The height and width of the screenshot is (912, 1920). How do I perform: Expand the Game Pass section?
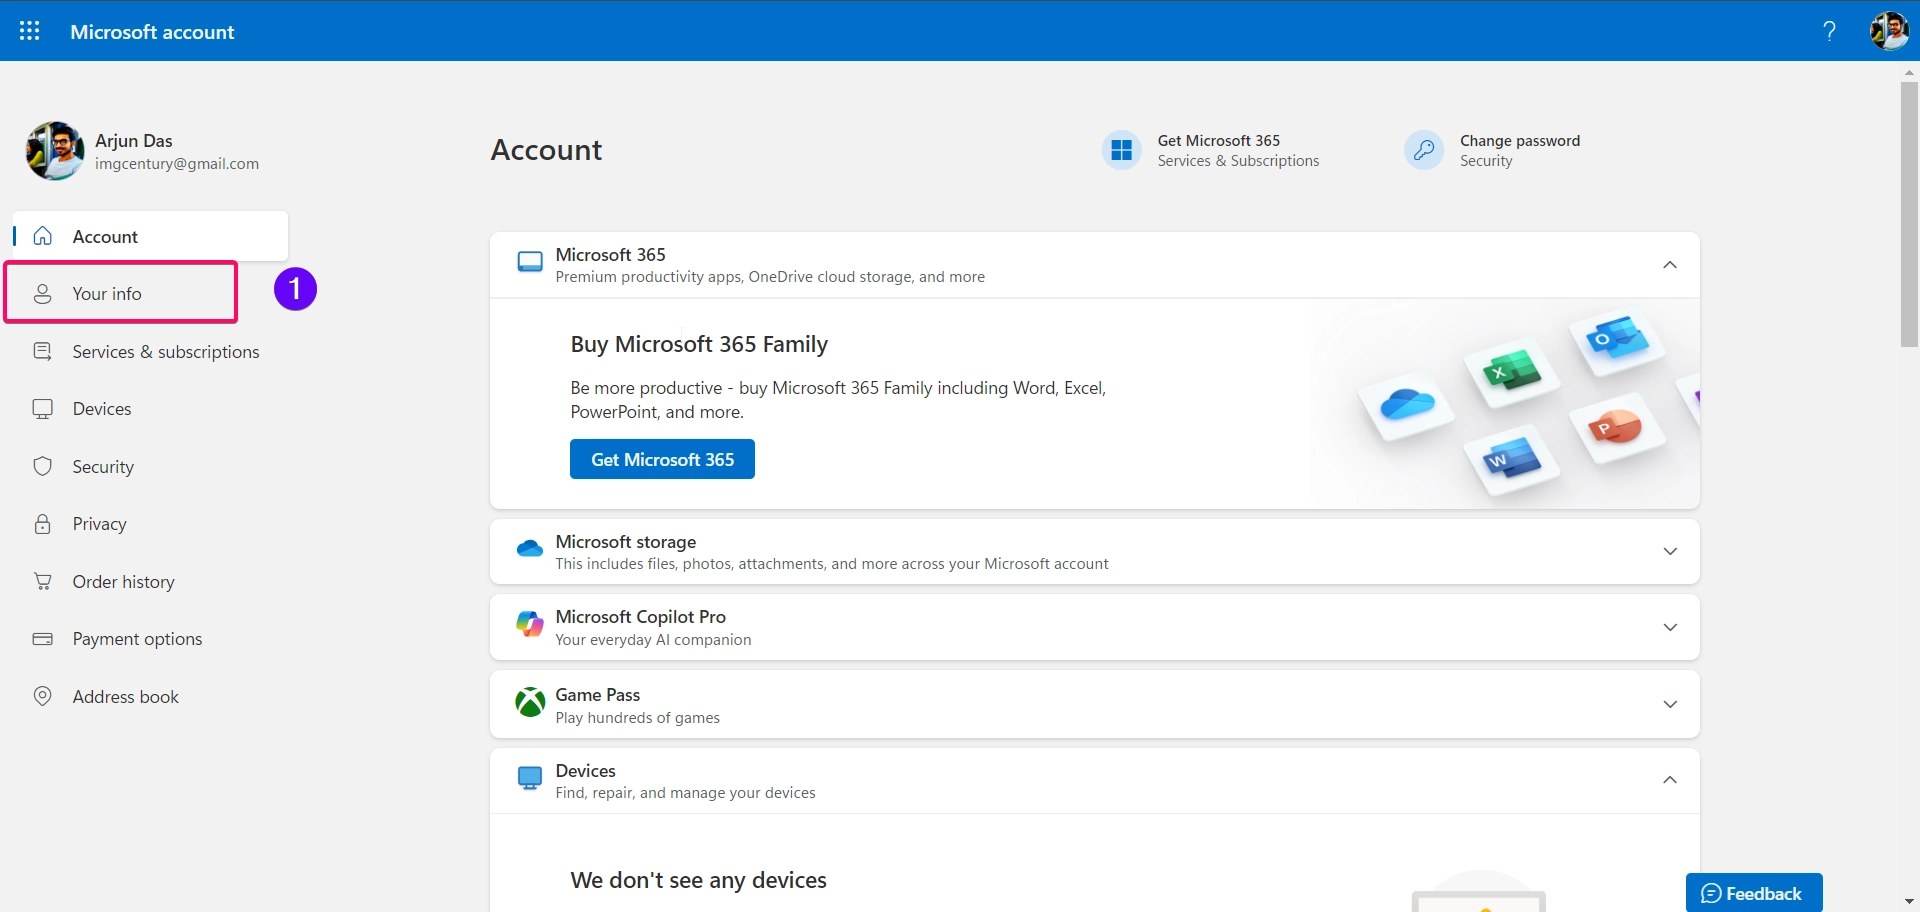(x=1670, y=705)
